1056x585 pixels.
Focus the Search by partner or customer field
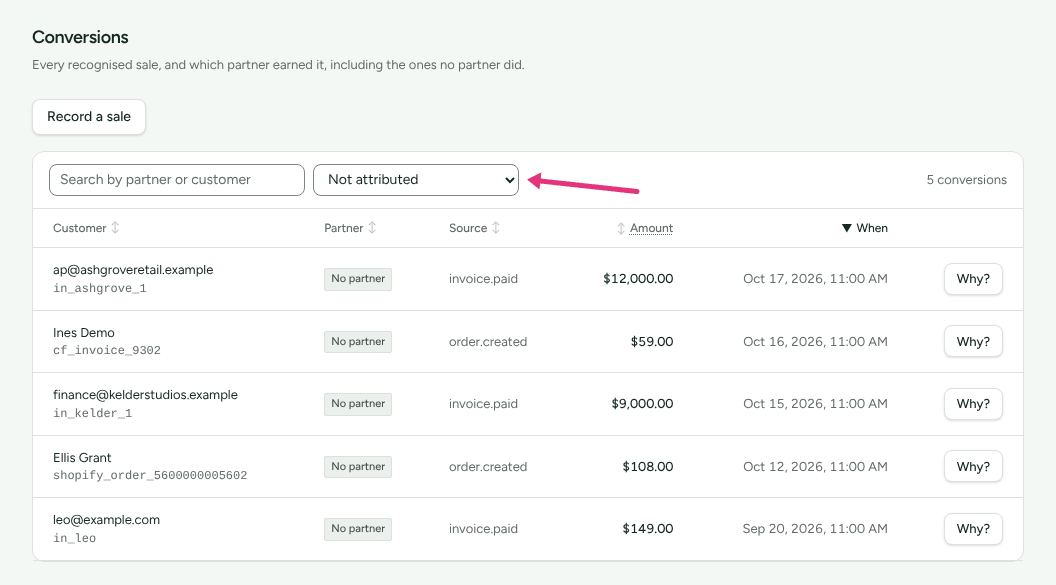(x=176, y=180)
